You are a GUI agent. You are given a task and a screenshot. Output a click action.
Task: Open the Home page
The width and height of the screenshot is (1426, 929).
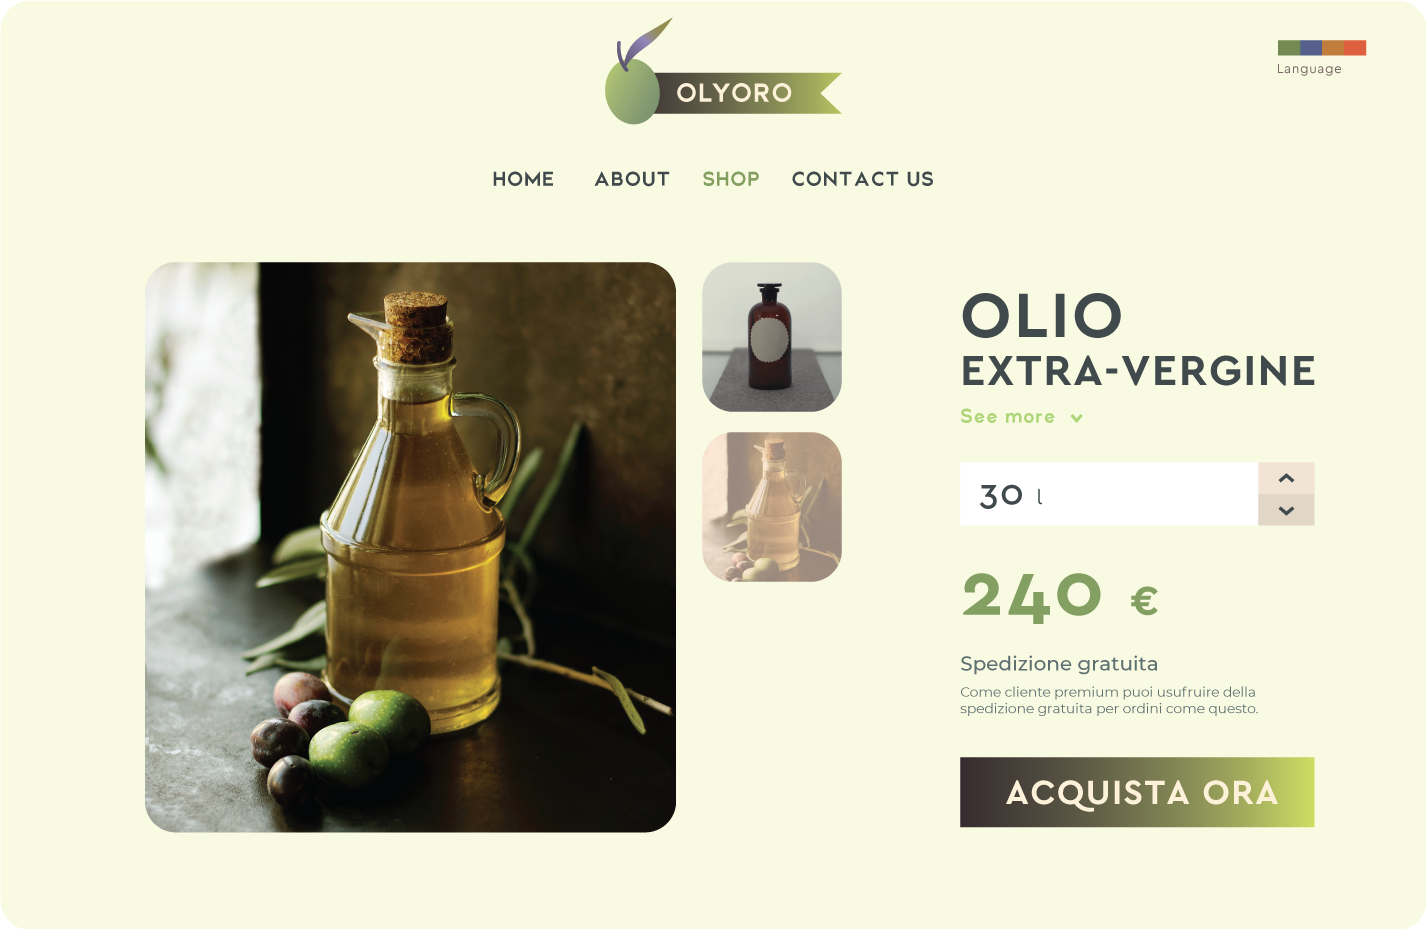(523, 179)
